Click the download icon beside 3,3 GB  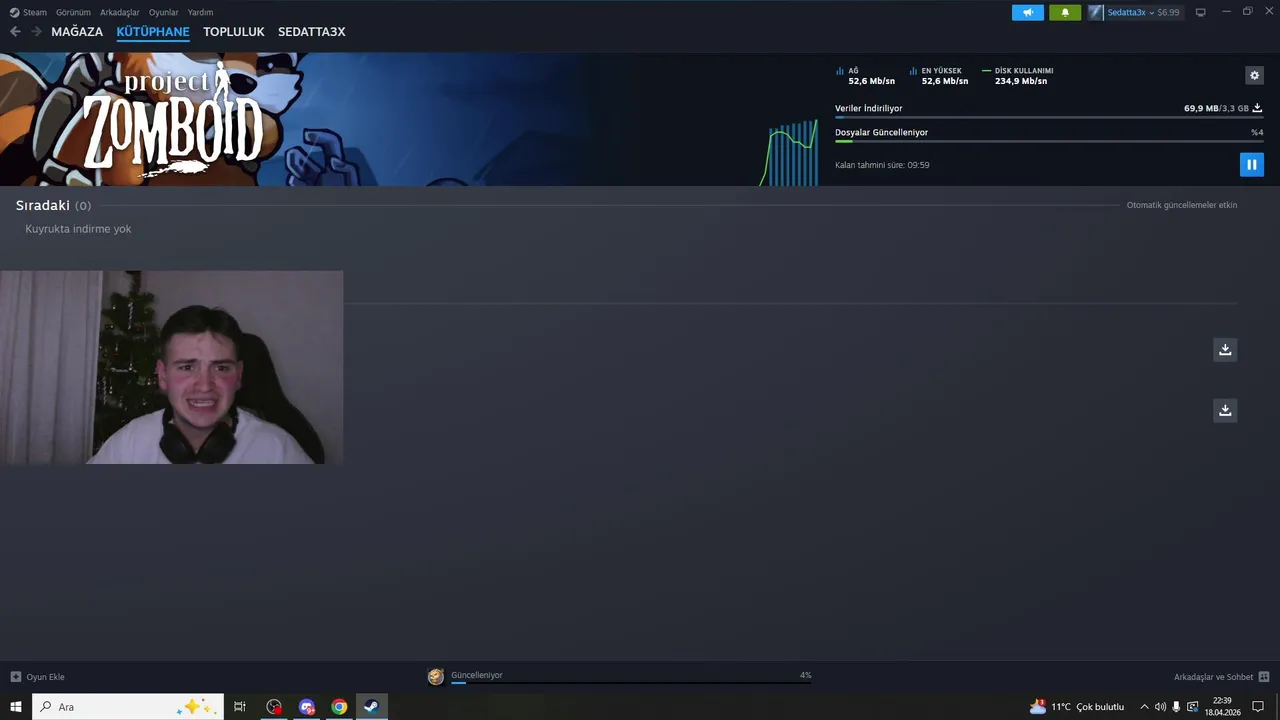point(1258,108)
